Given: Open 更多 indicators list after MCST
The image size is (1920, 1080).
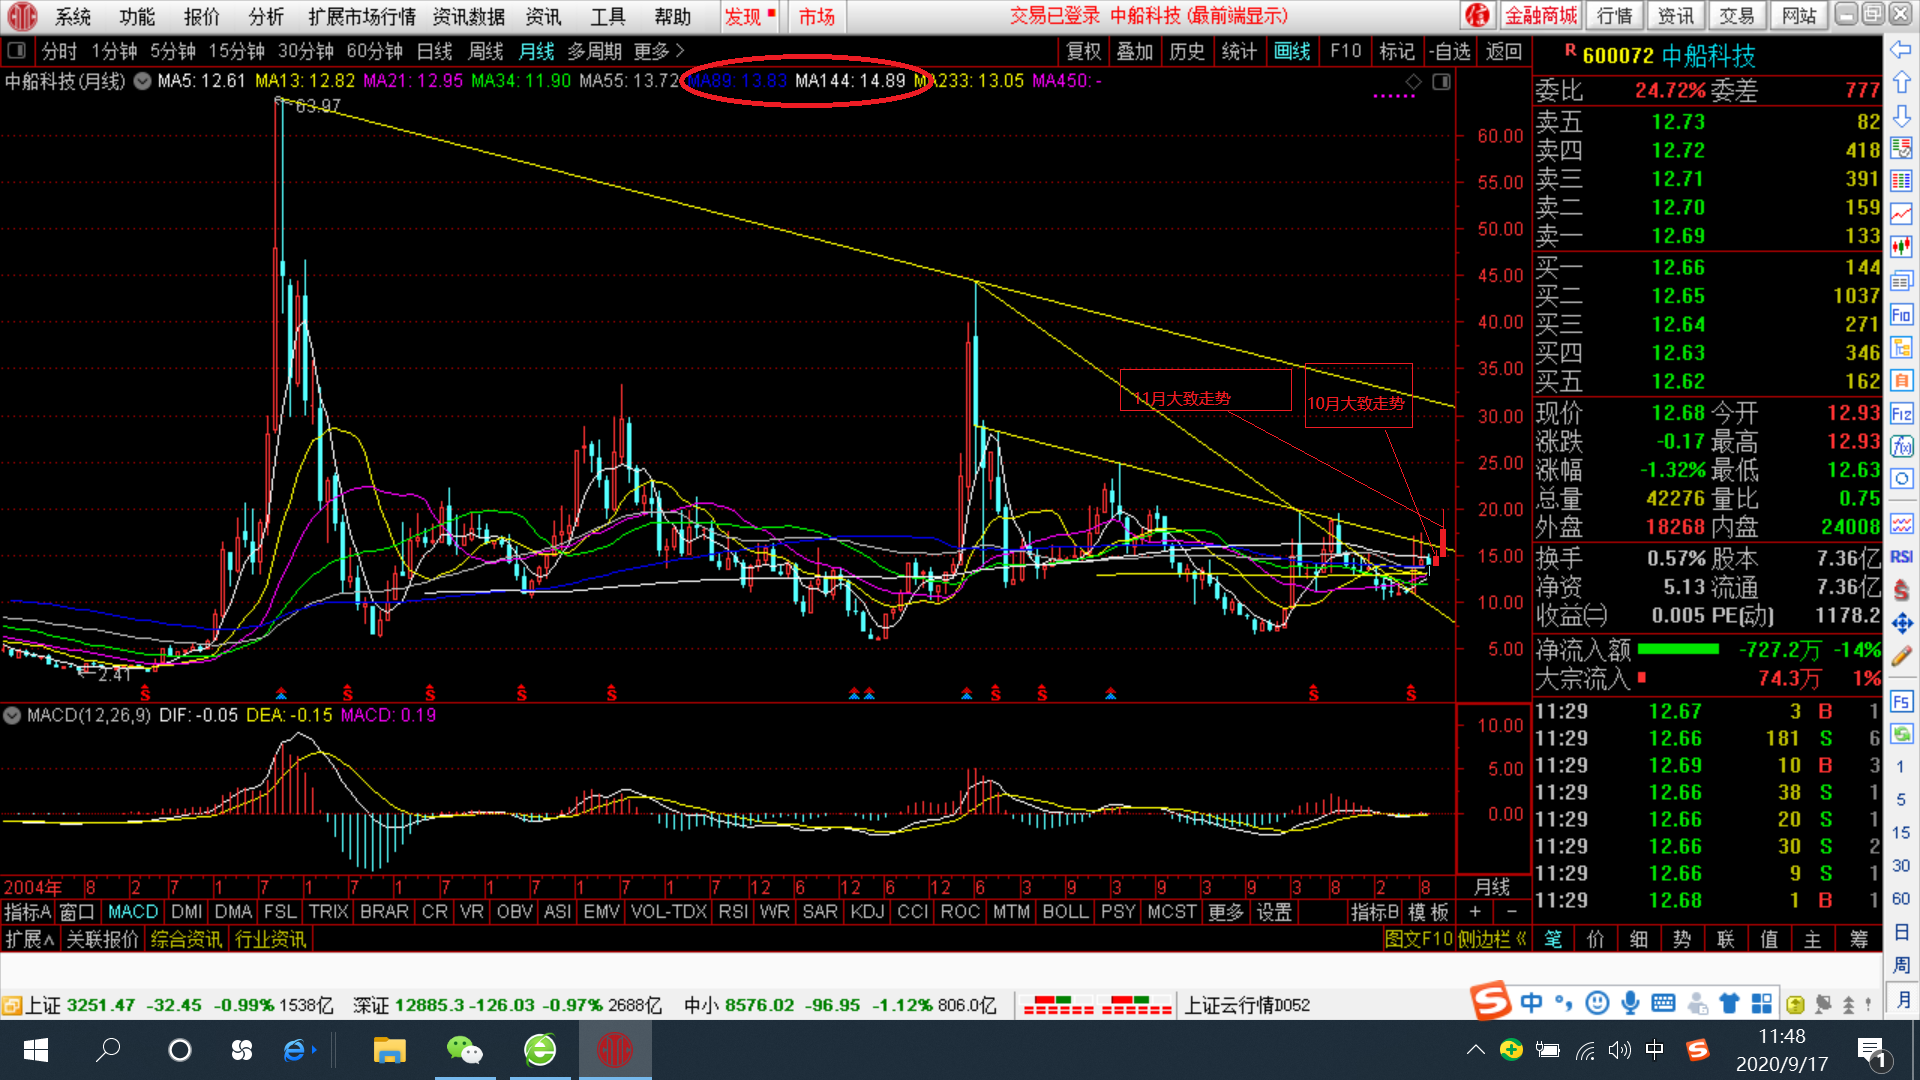Looking at the screenshot, I should tap(1226, 912).
